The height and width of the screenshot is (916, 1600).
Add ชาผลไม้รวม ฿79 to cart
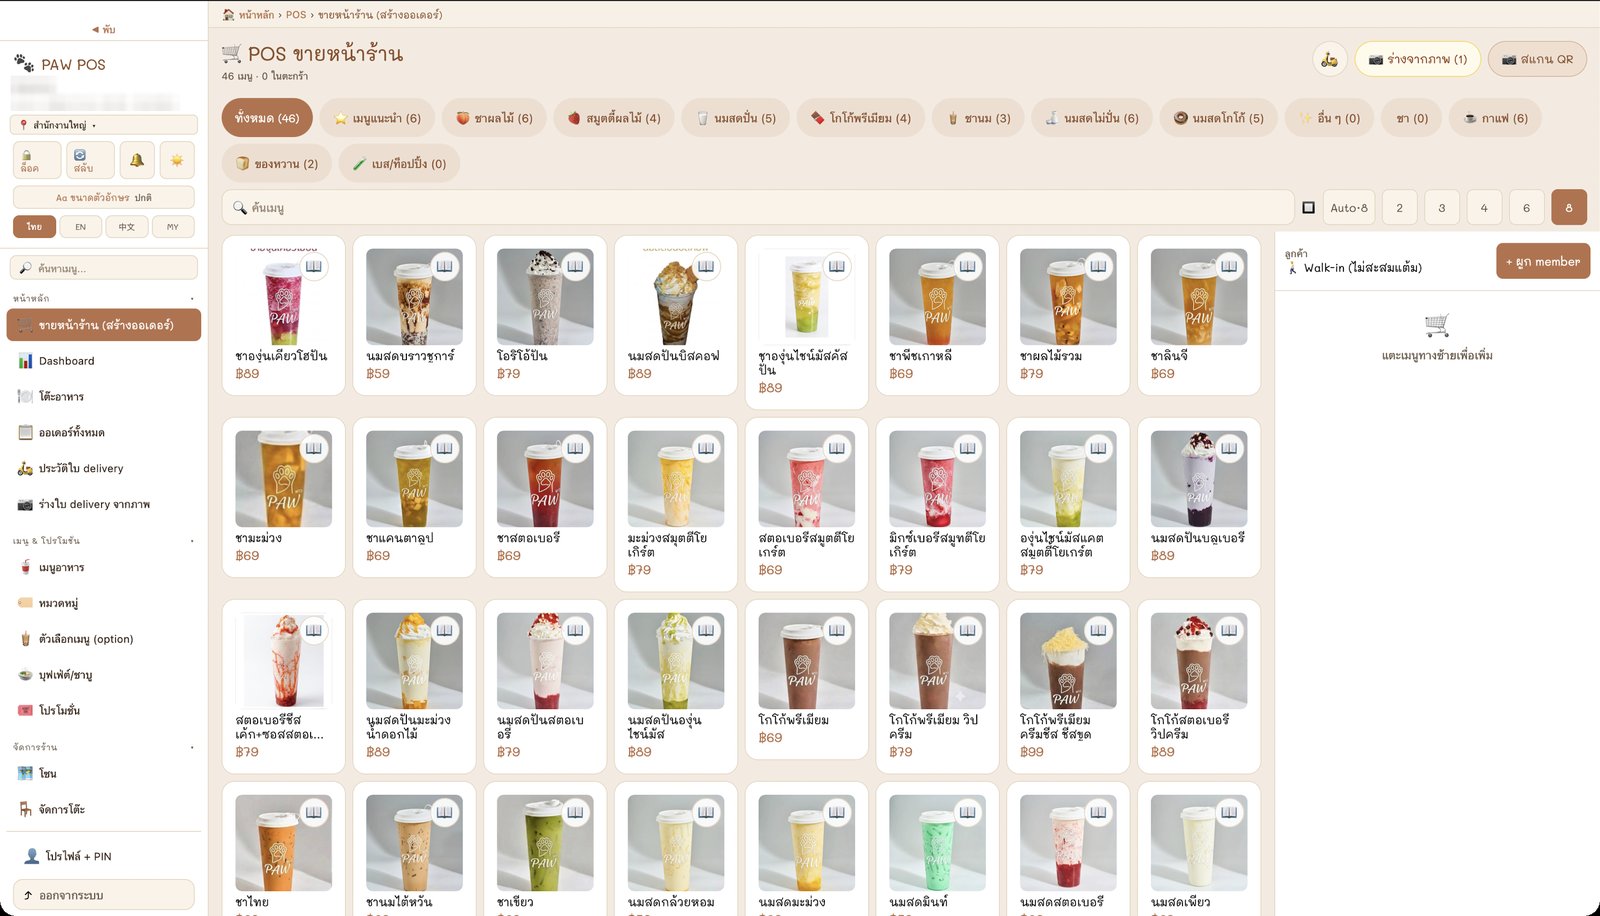1068,315
